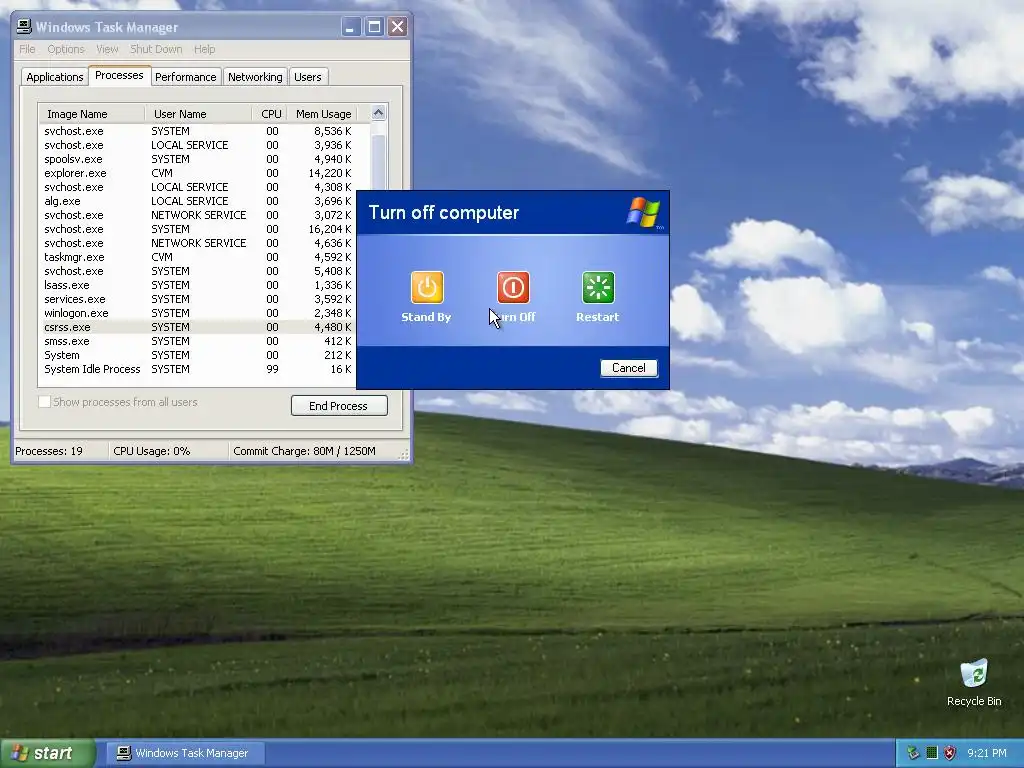The image size is (1024, 768).
Task: Click the Safely Remove Hardware tray icon
Action: pos(913,753)
